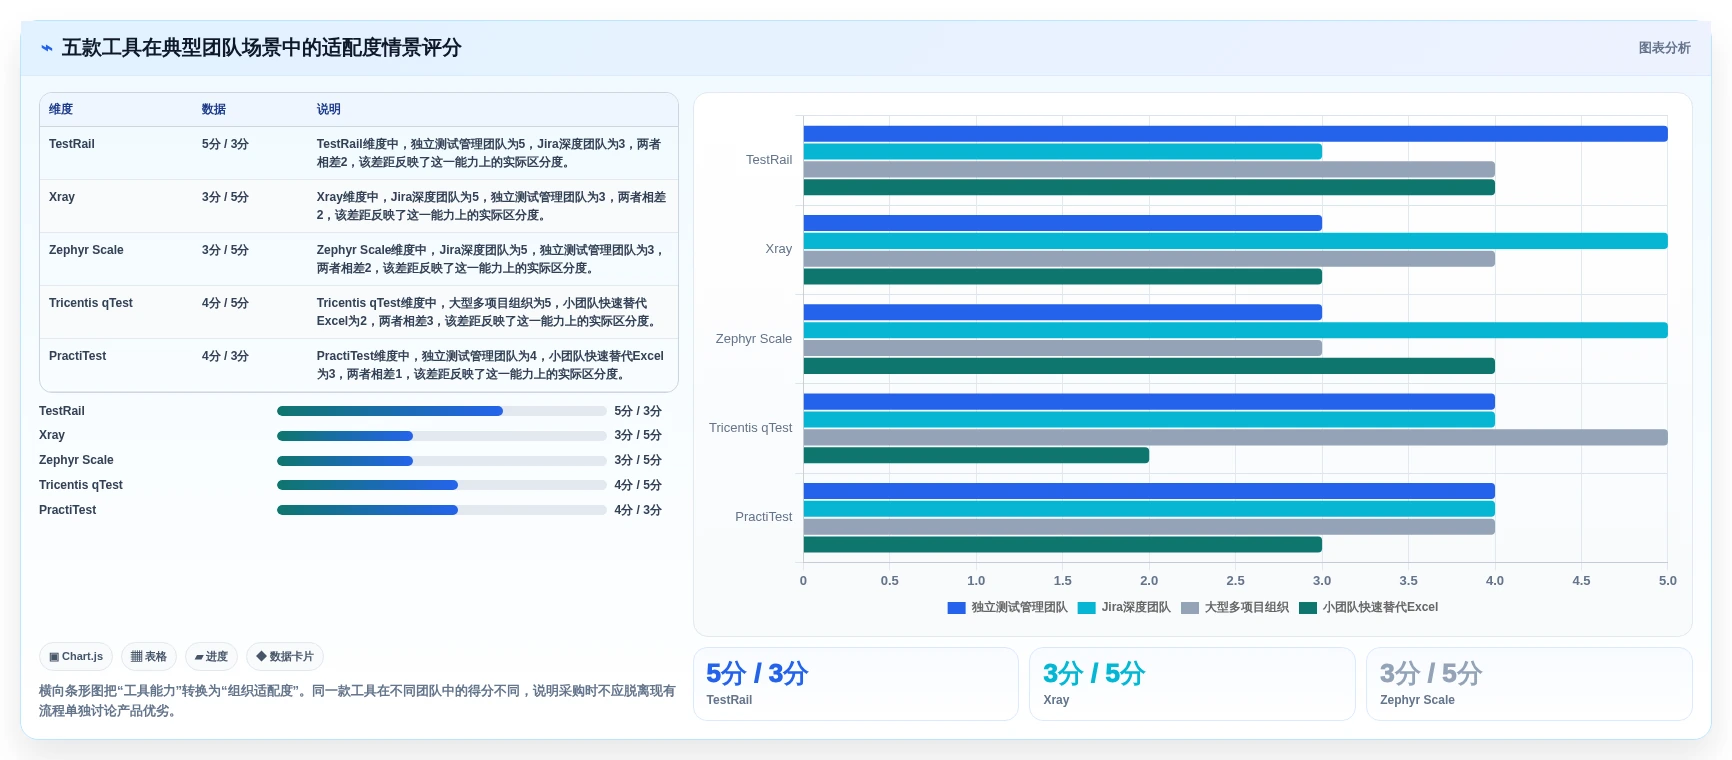Image resolution: width=1732 pixels, height=760 pixels.
Task: Click the footer note about 横向条形图
Action: click(x=357, y=701)
